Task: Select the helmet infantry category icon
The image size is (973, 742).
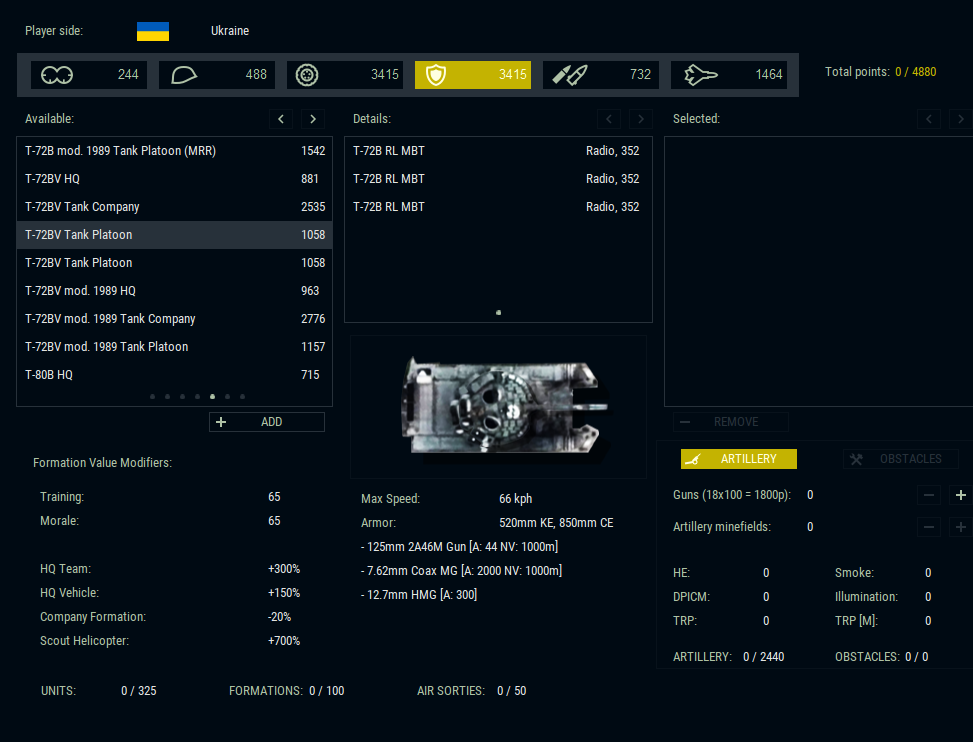Action: [184, 75]
